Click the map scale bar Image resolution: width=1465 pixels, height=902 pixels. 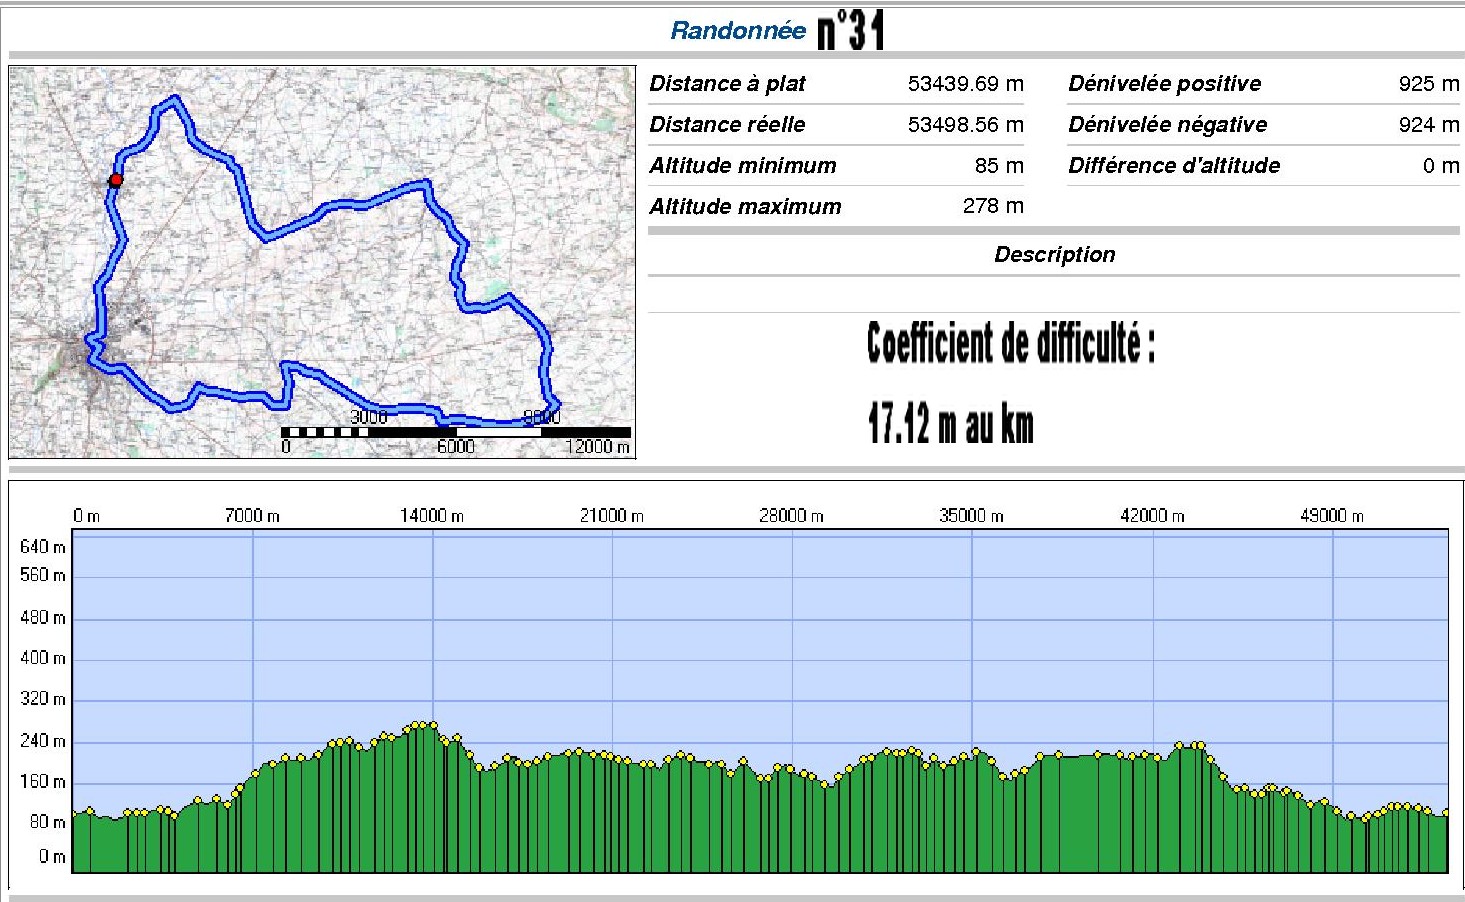[x=456, y=432]
